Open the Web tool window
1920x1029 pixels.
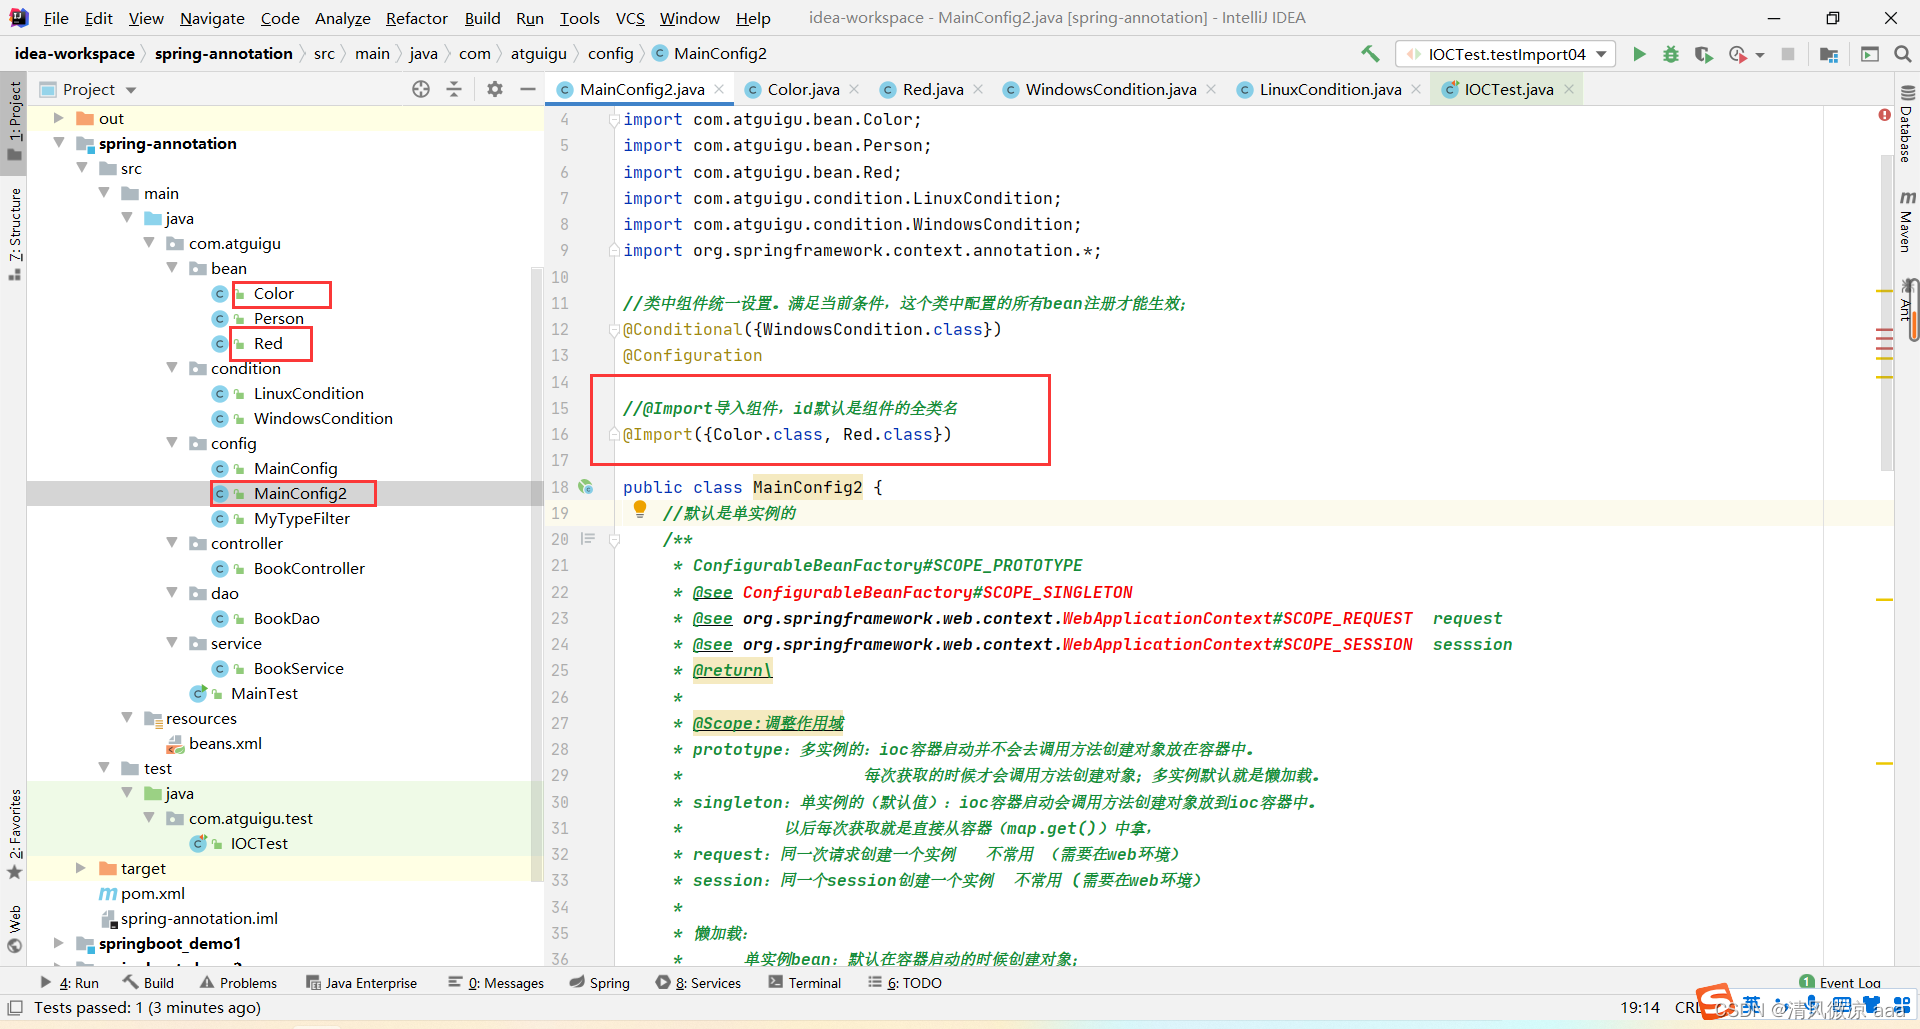coord(14,929)
